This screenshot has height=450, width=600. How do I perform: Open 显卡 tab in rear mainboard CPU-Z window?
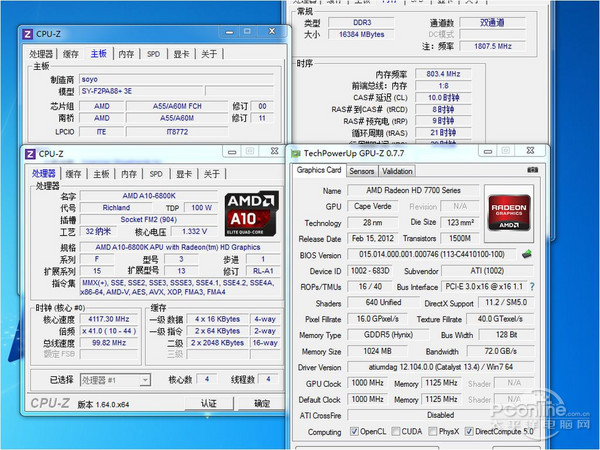coord(181,54)
